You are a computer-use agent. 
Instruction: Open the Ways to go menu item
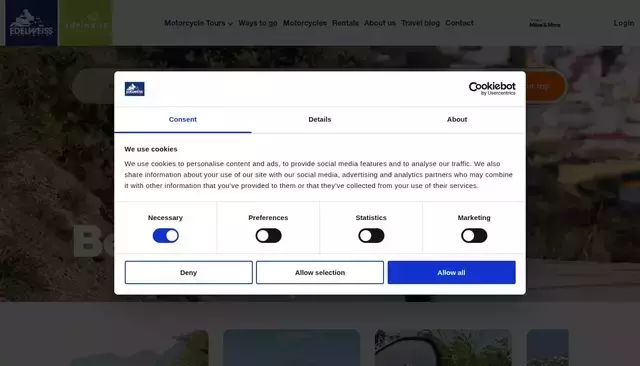tap(258, 23)
